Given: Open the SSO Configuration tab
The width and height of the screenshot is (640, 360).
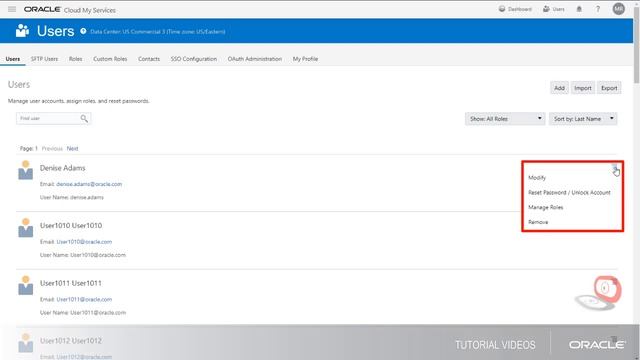Looking at the screenshot, I should pyautogui.click(x=194, y=59).
